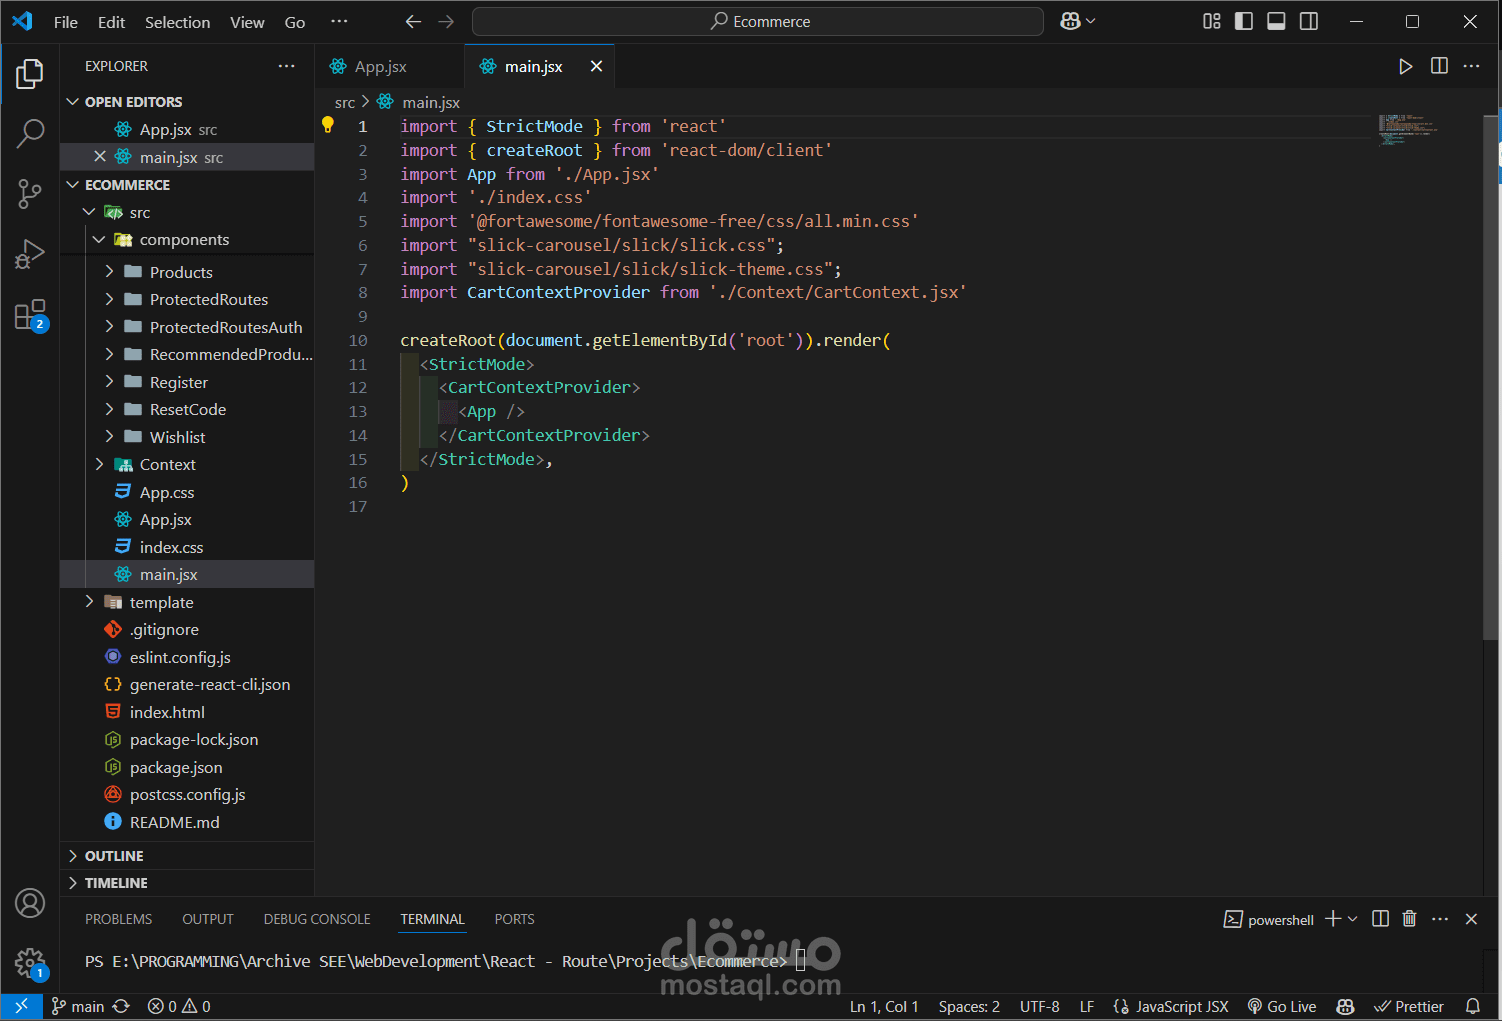Toggle Secondary Side Bar visibility
Image resolution: width=1502 pixels, height=1021 pixels.
(x=1309, y=21)
